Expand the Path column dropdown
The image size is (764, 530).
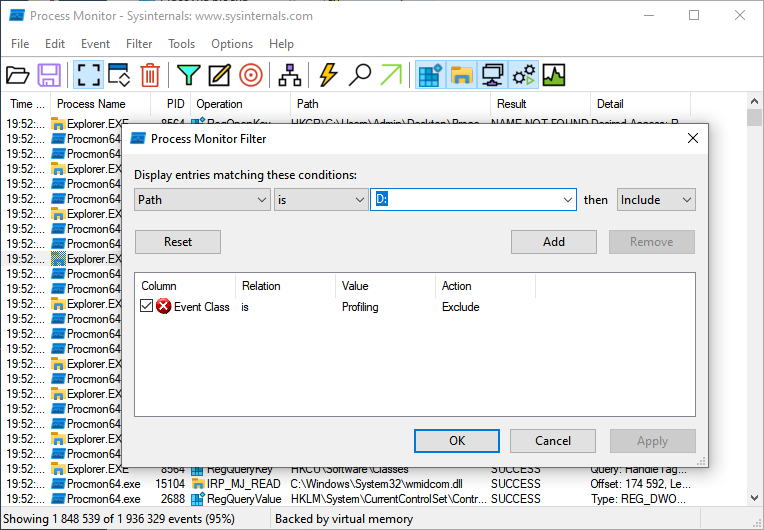tap(202, 200)
